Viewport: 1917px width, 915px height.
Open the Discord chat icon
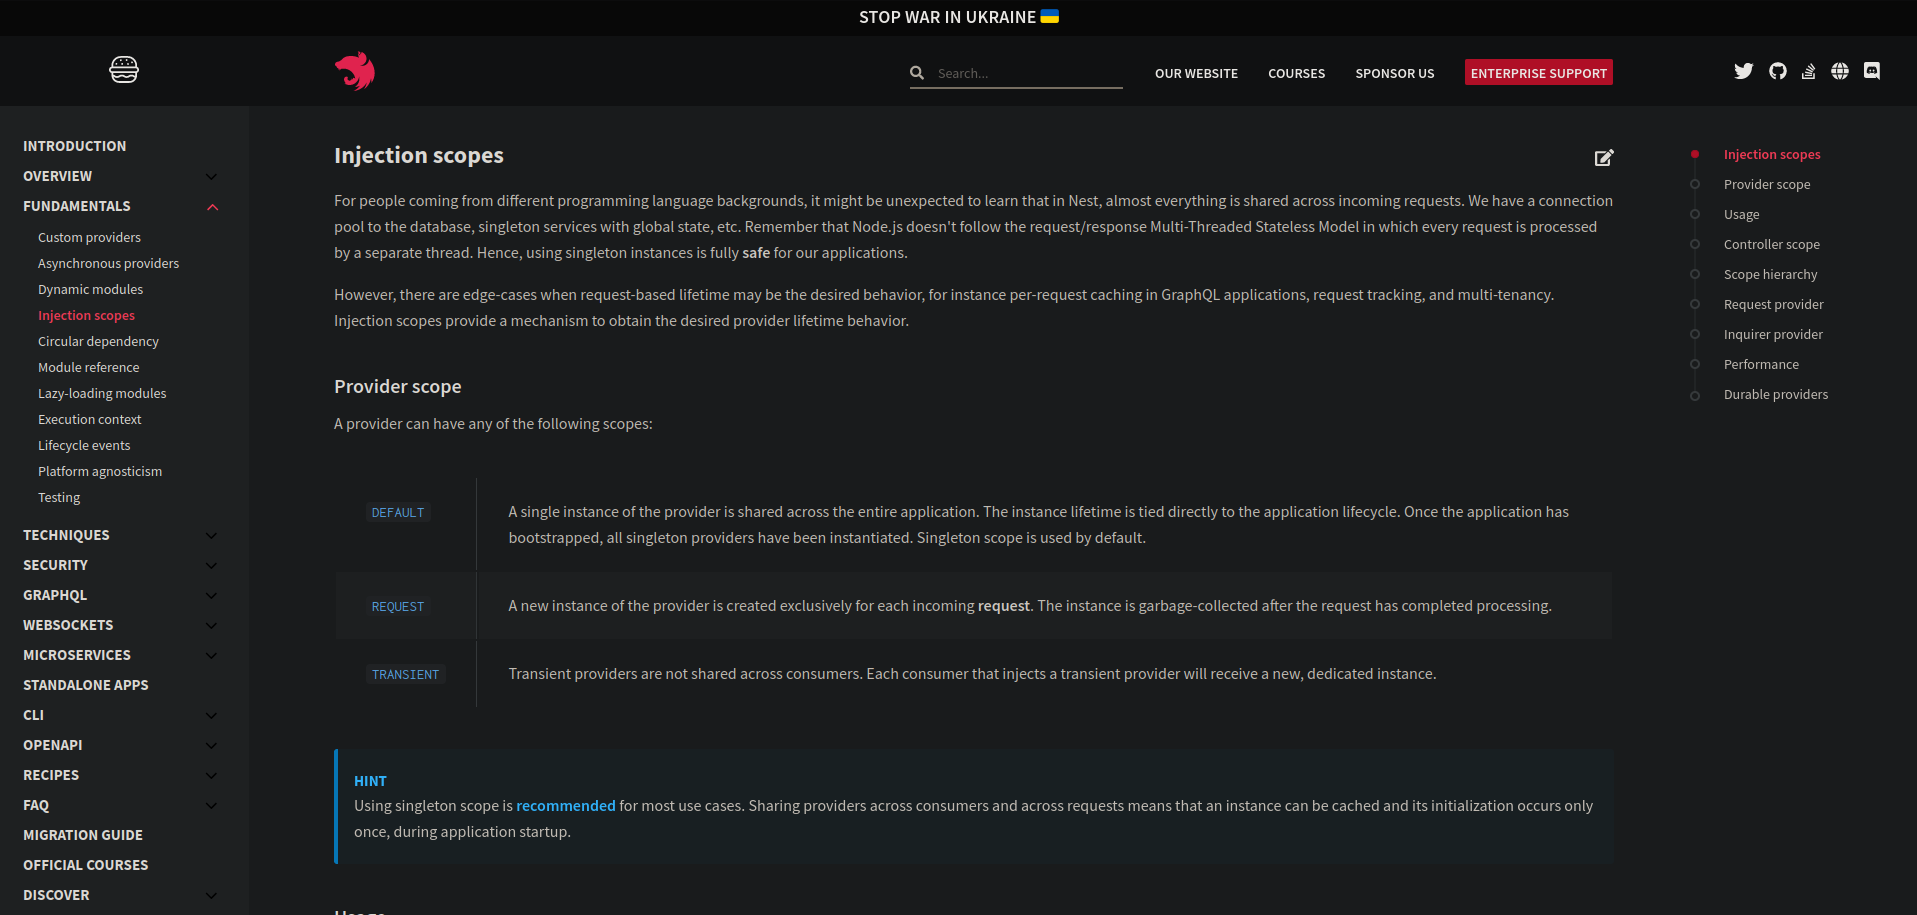[x=1872, y=71]
